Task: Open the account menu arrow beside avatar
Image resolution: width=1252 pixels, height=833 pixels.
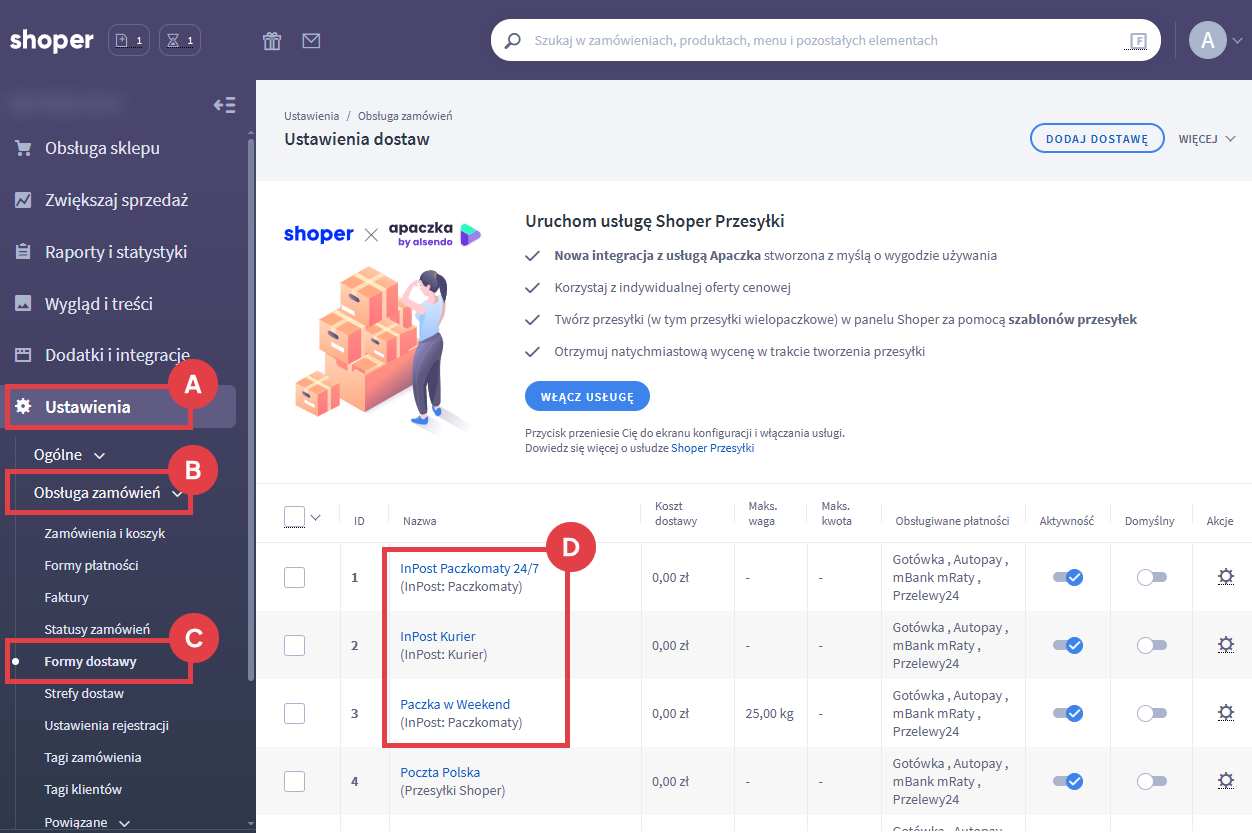Action: tap(1238, 41)
